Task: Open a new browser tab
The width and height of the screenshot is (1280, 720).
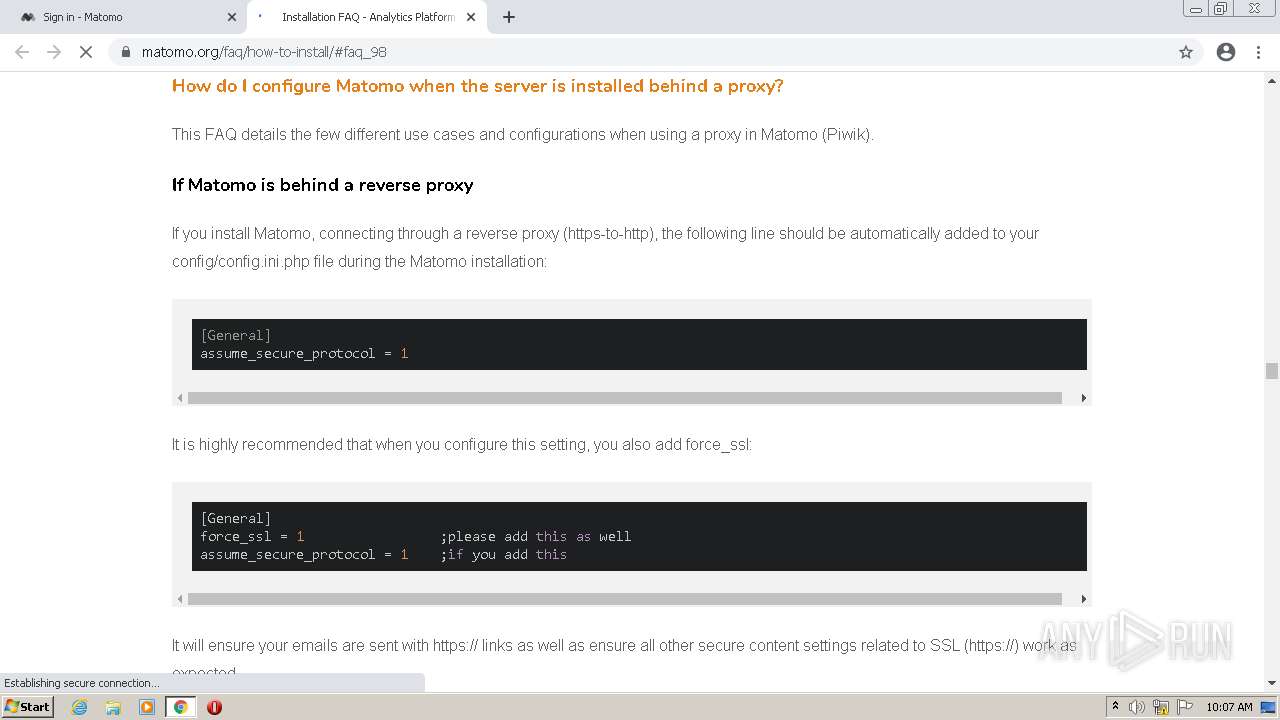Action: coord(508,17)
